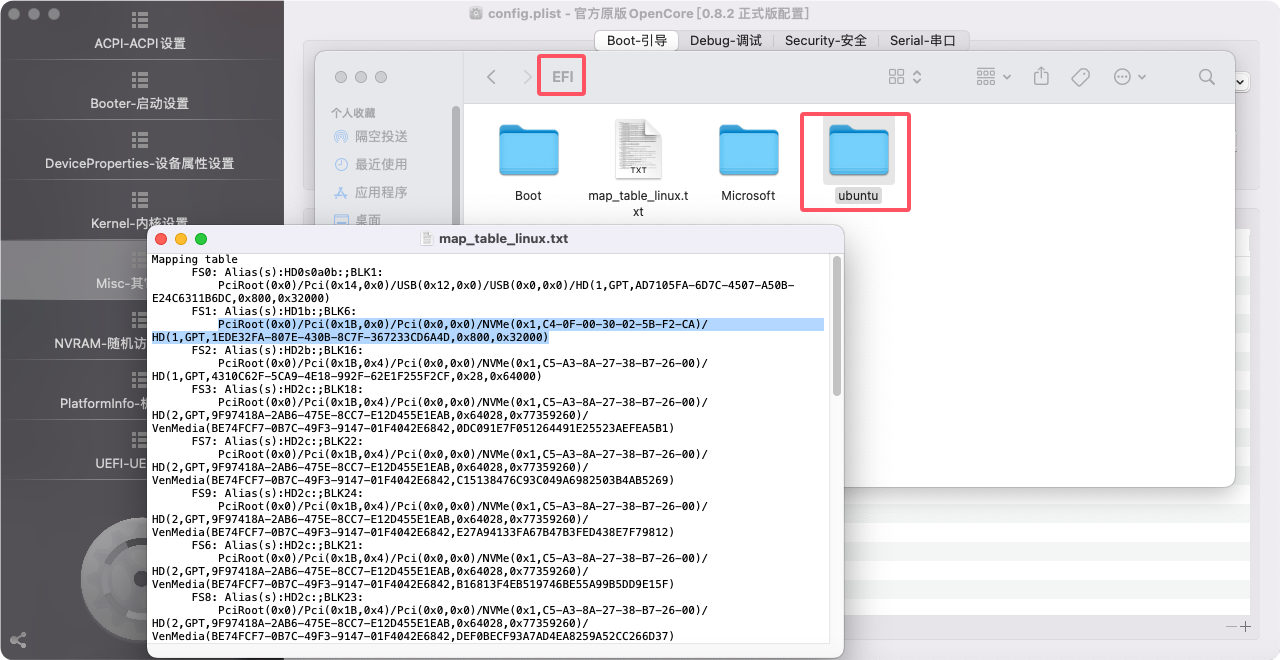Click the Finder share button

pos(1042,77)
